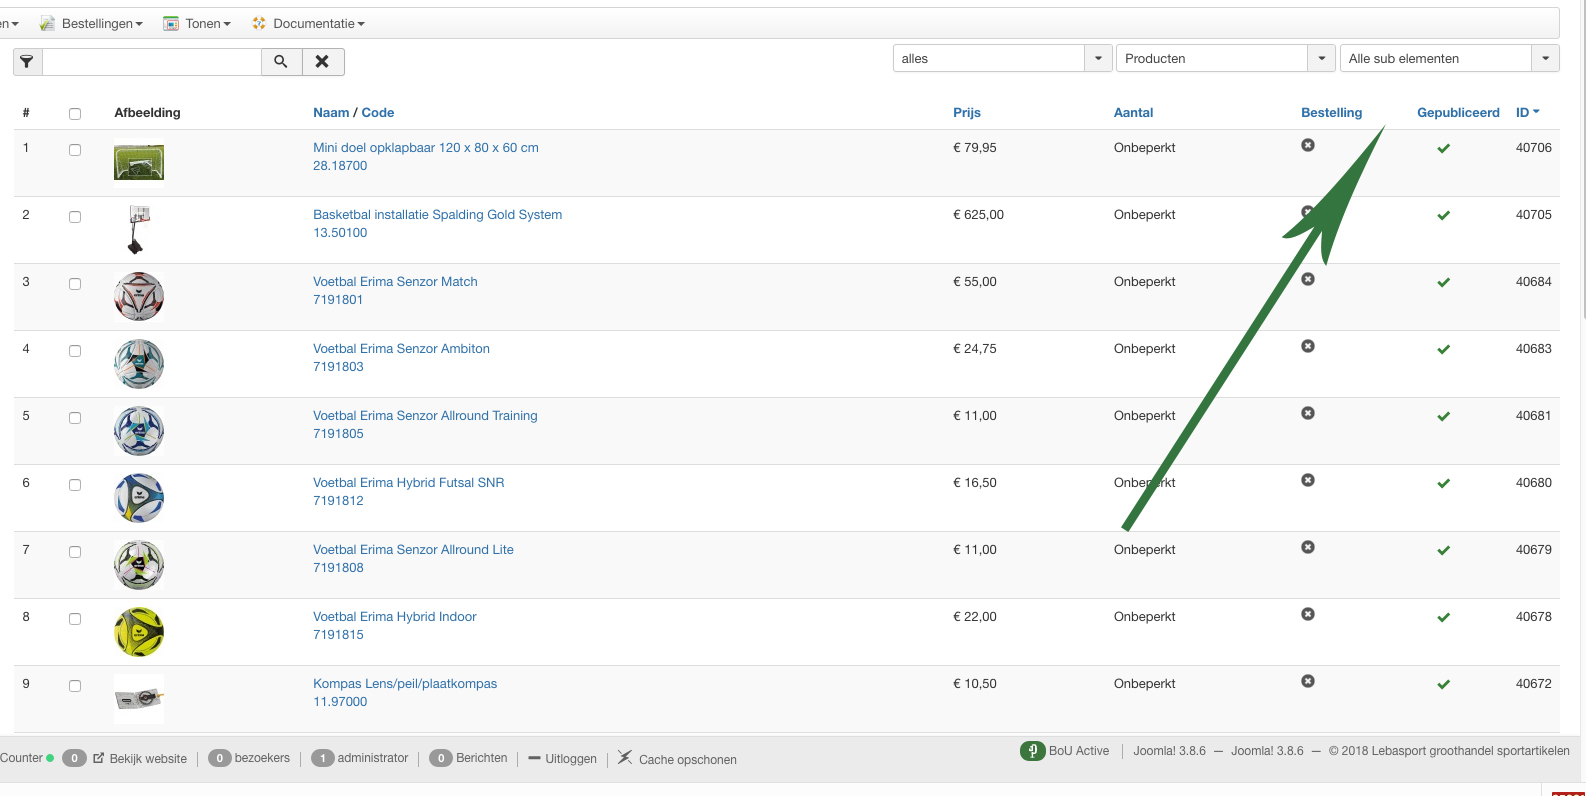Screen dimensions: 1586x796
Task: Open the Tonen menu
Action: pyautogui.click(x=197, y=23)
